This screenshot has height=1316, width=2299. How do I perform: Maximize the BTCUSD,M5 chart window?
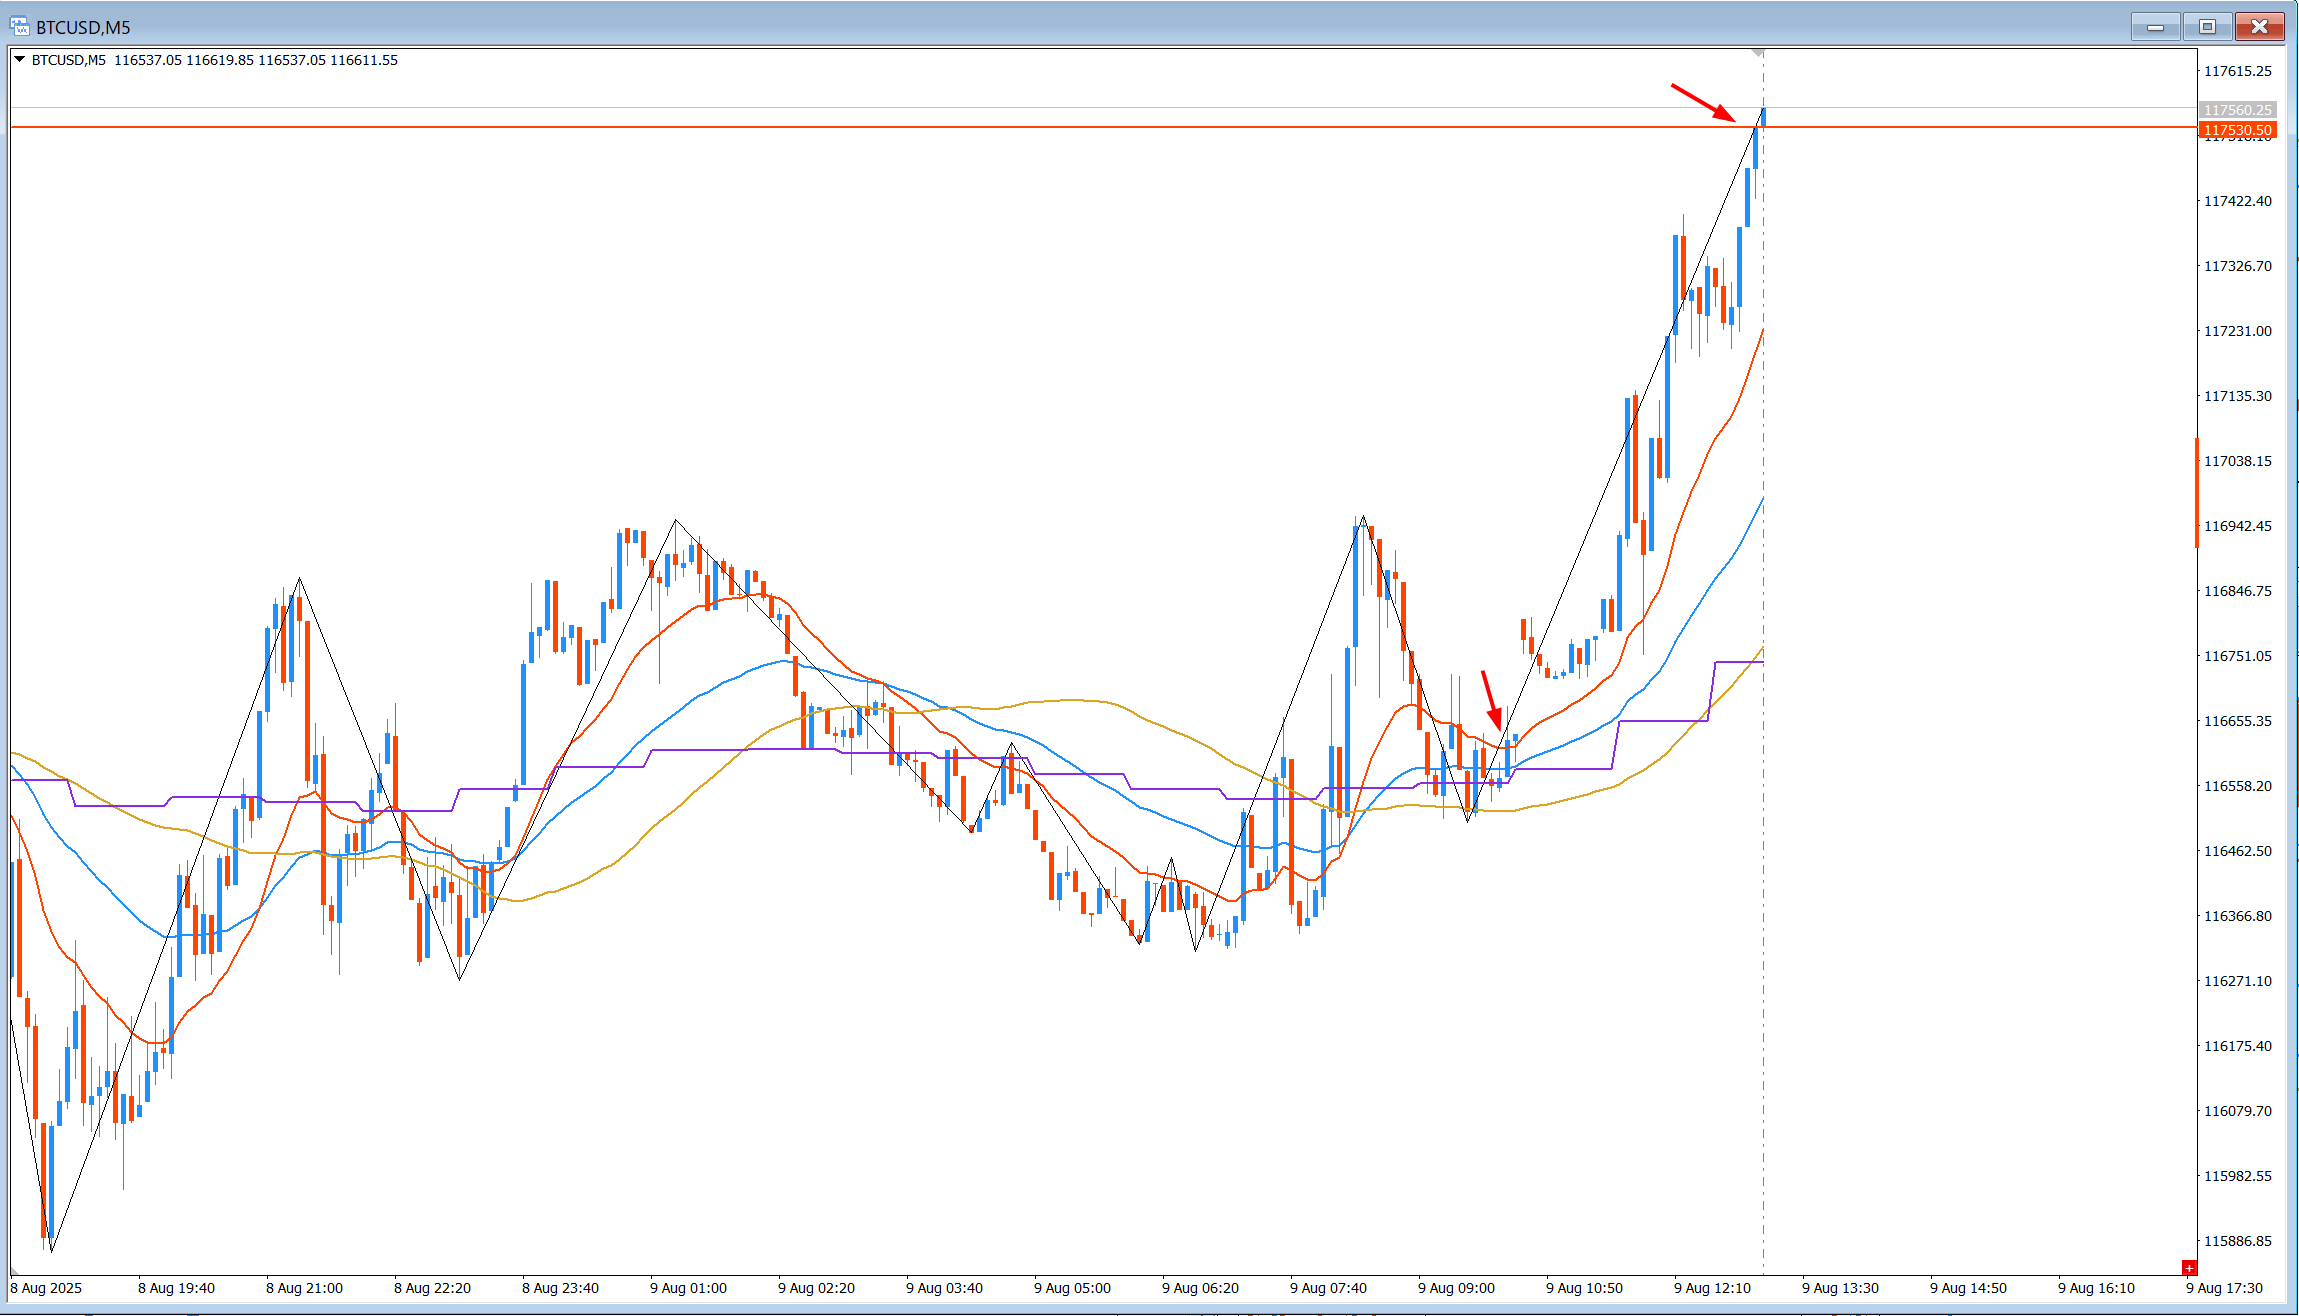click(x=2207, y=27)
